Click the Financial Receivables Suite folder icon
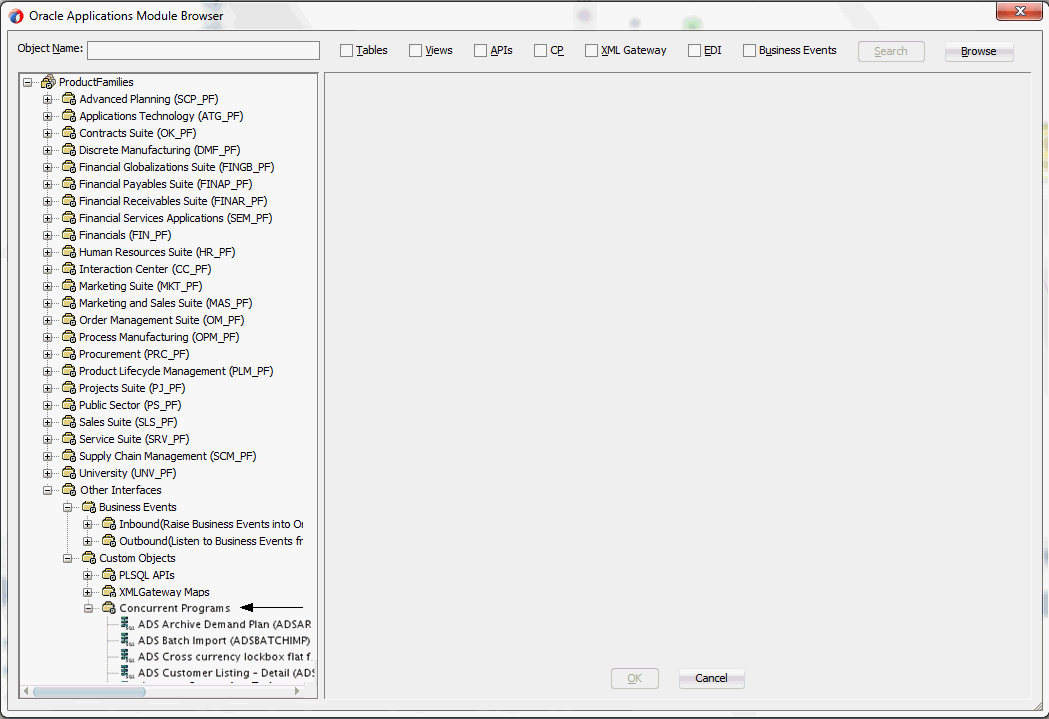The image size is (1049, 719). tap(69, 201)
